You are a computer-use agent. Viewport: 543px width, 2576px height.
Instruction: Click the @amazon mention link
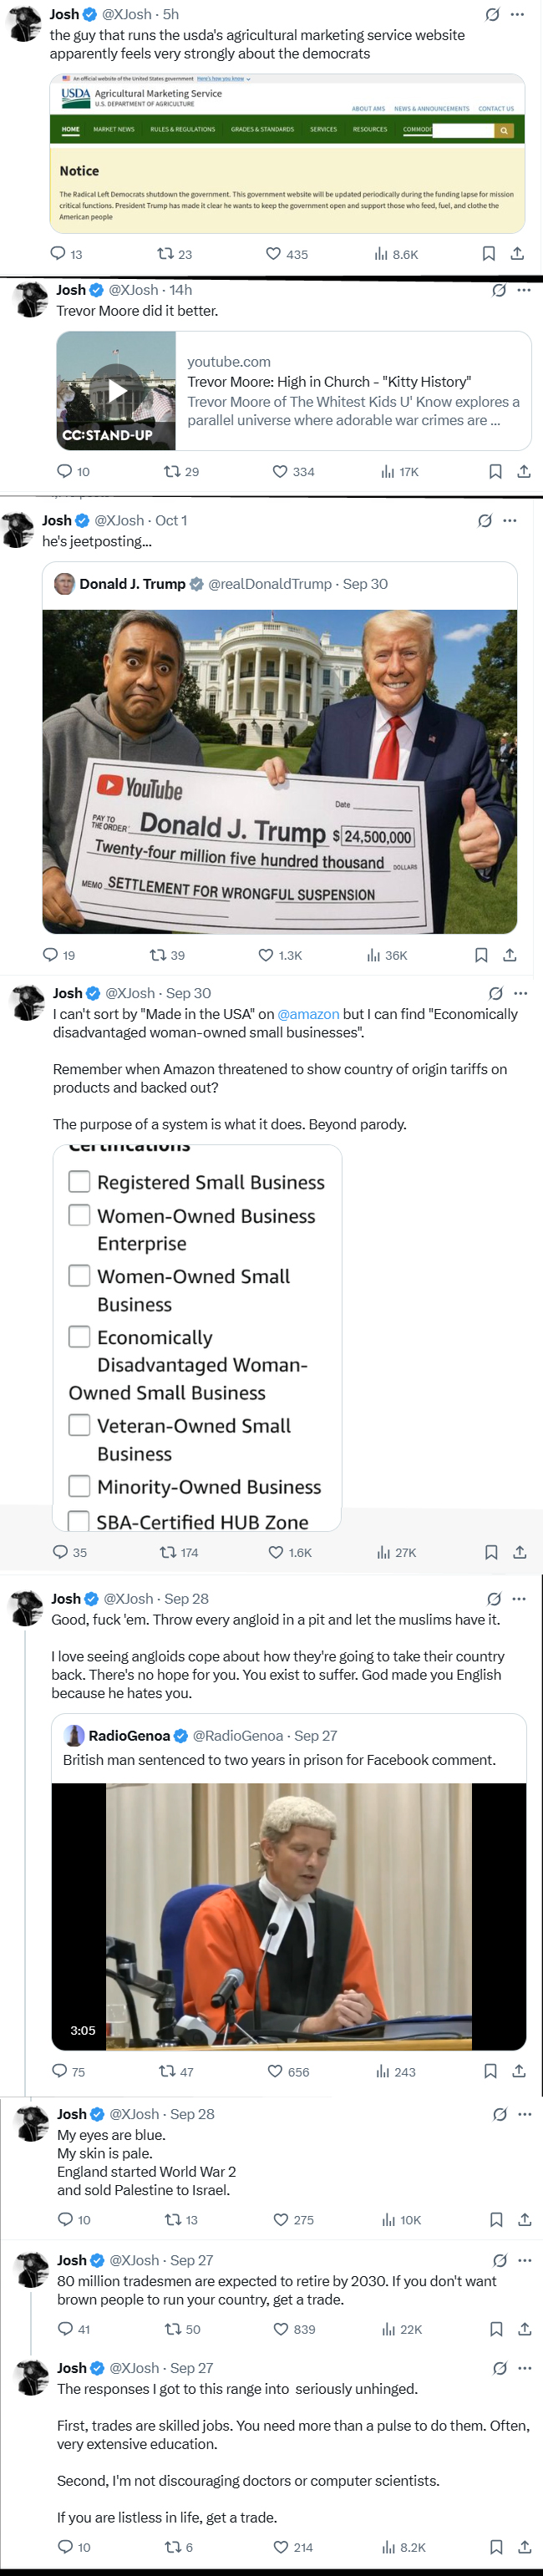click(308, 1014)
